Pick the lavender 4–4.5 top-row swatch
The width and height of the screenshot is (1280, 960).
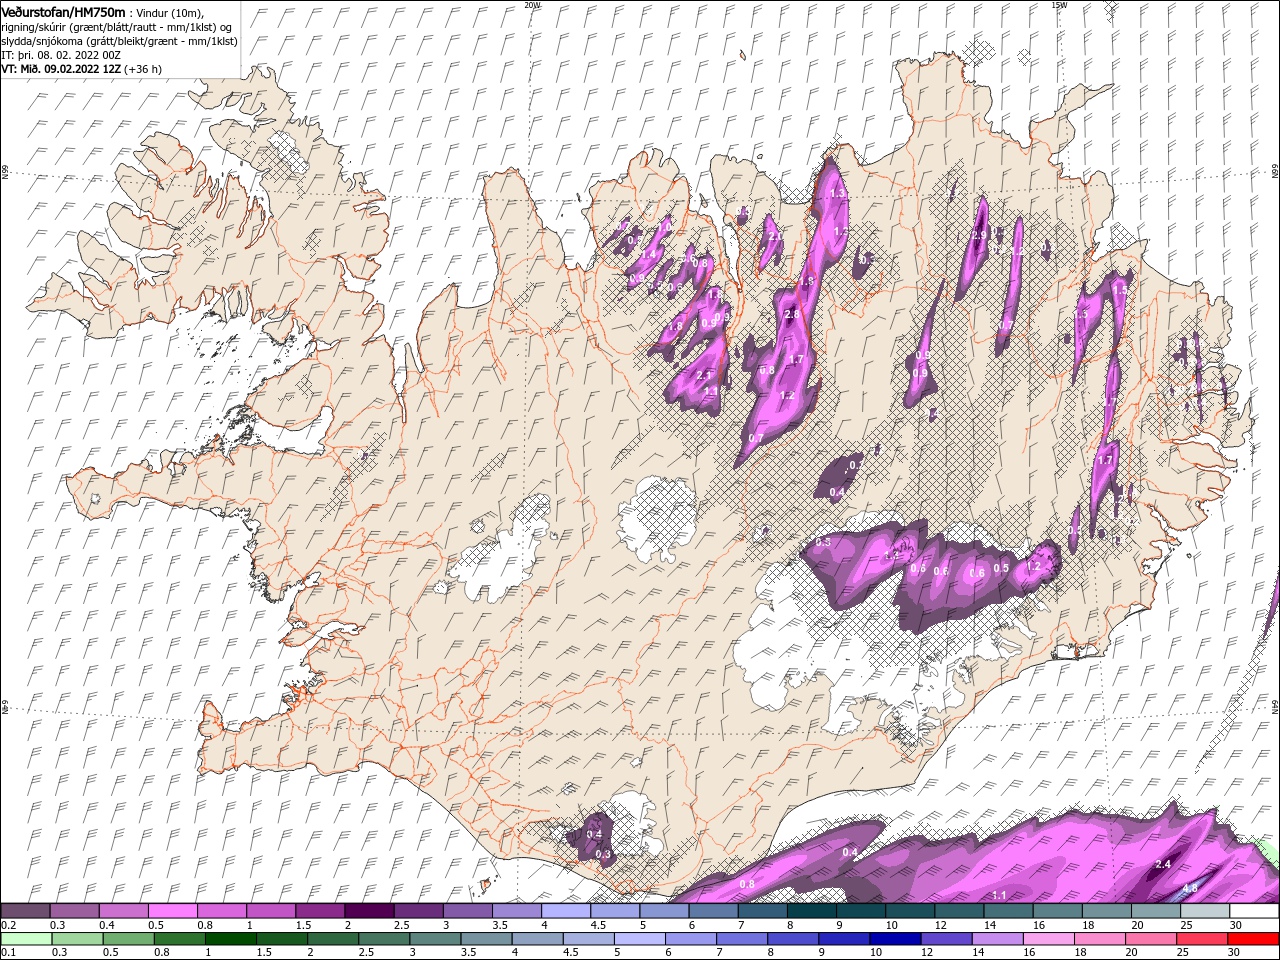566,911
